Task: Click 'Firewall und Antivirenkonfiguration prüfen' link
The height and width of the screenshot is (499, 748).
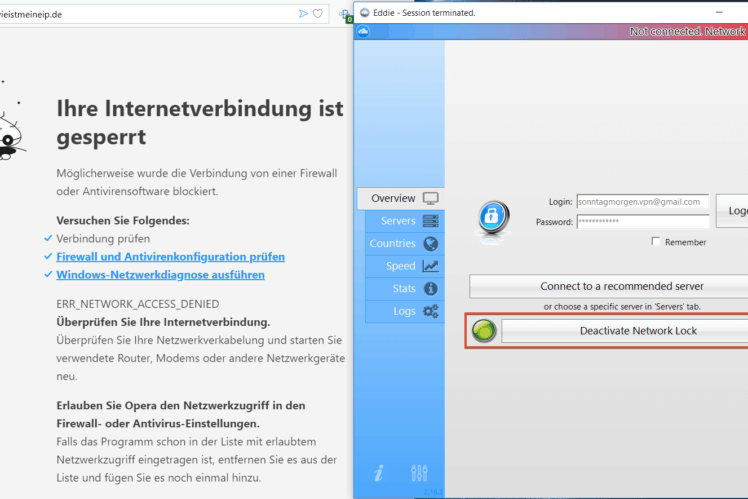Action: tap(170, 257)
